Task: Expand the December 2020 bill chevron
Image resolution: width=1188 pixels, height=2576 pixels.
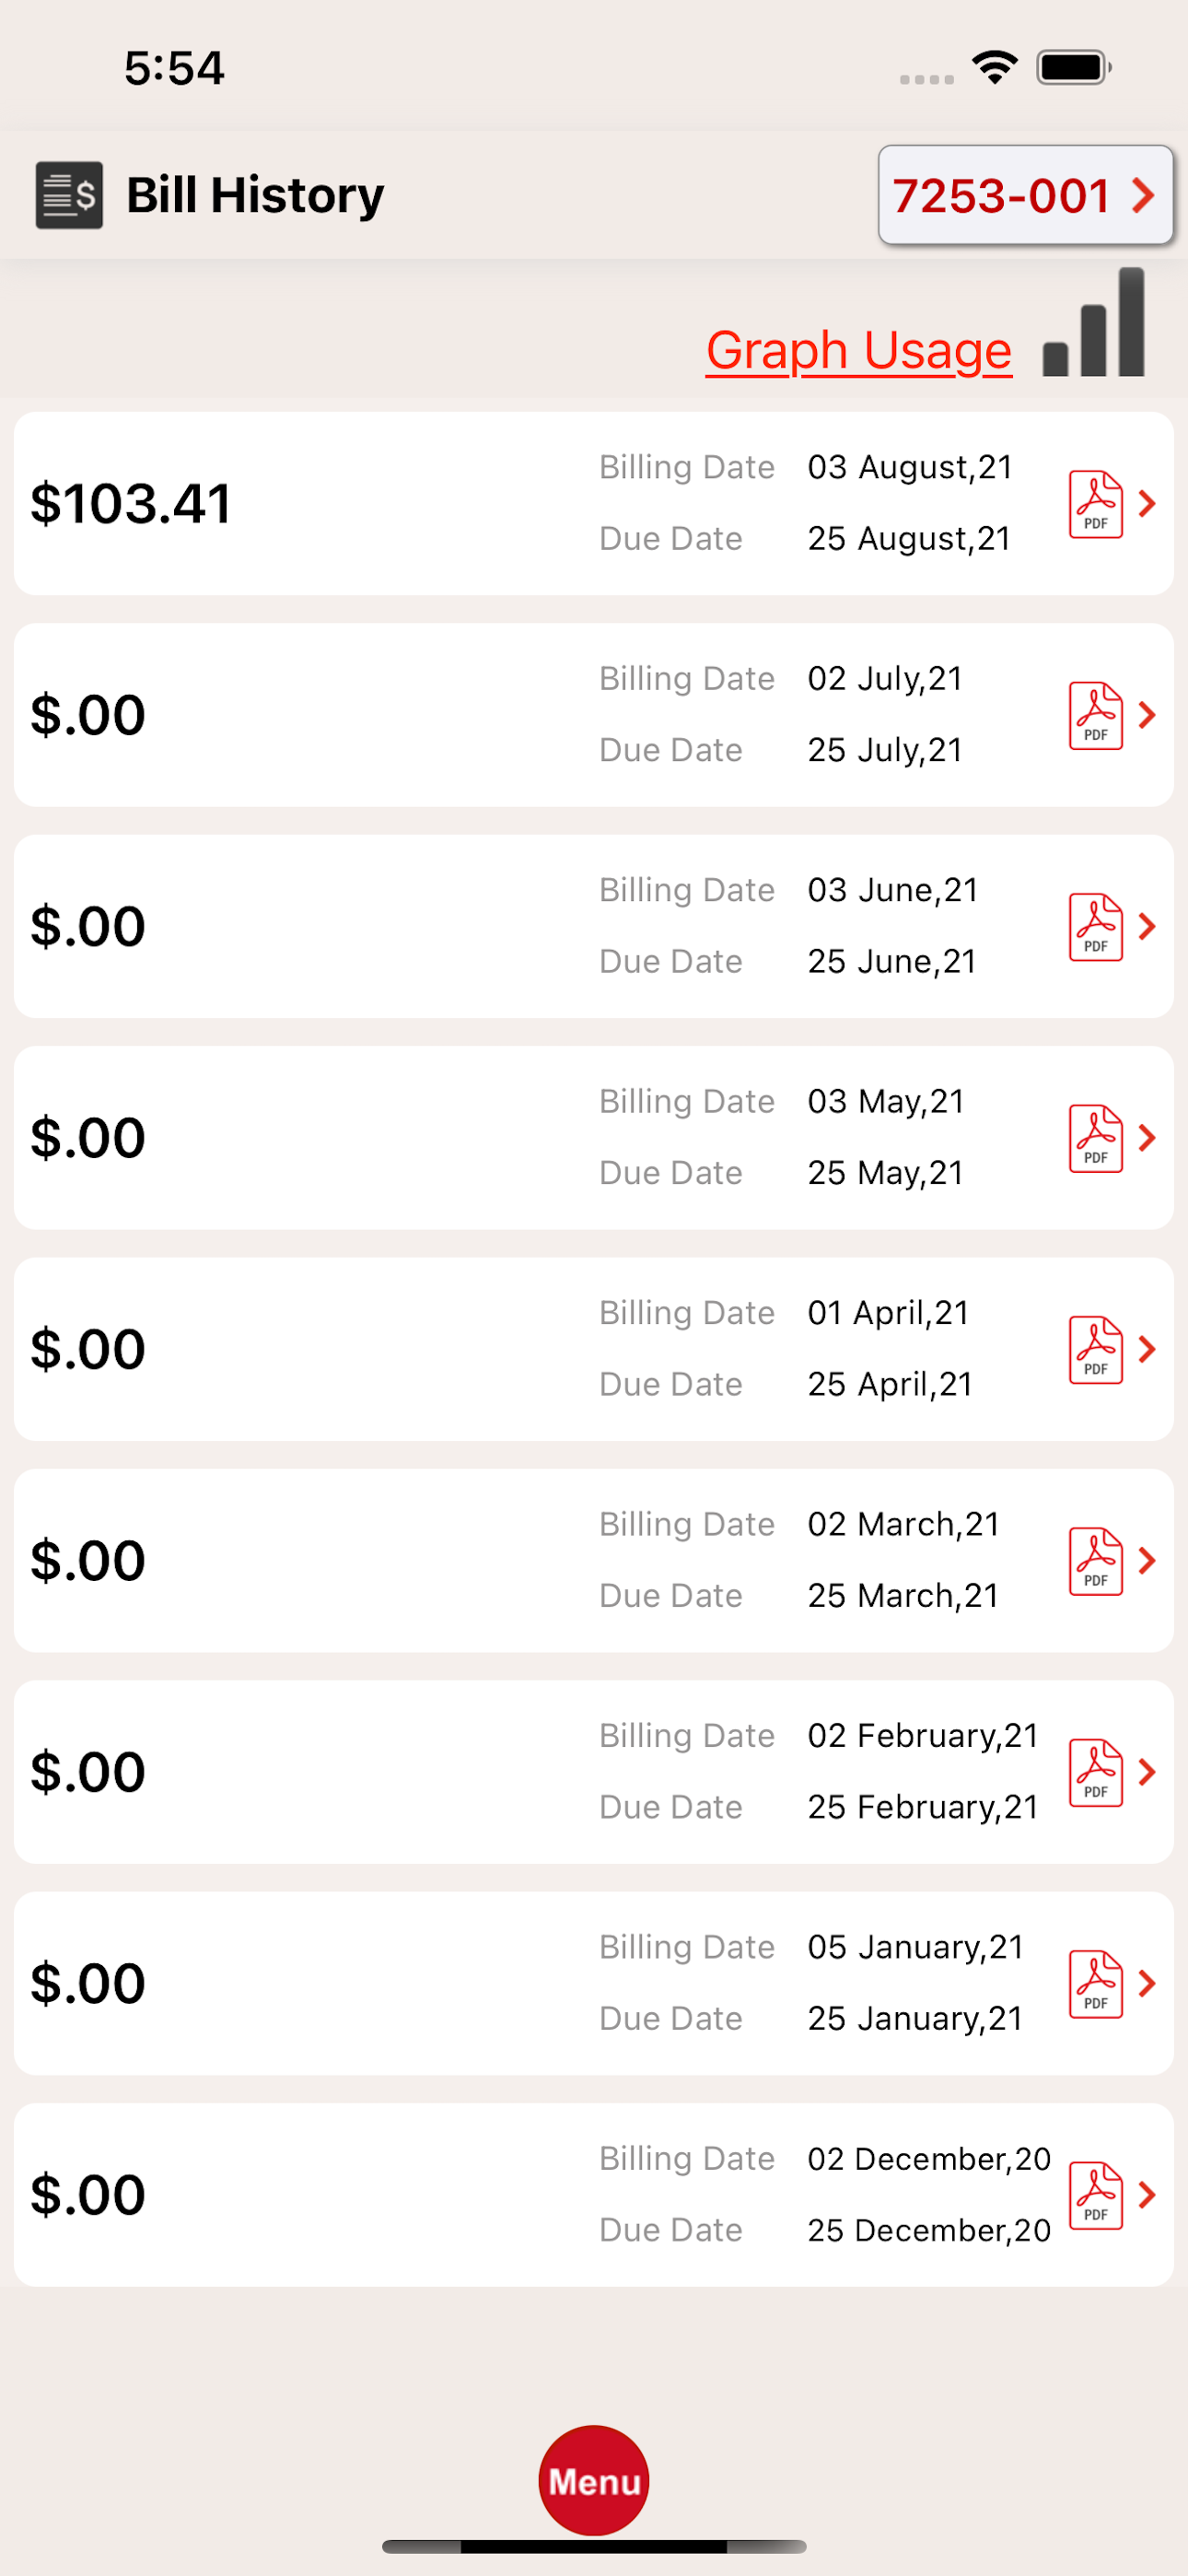Action: (x=1148, y=2195)
